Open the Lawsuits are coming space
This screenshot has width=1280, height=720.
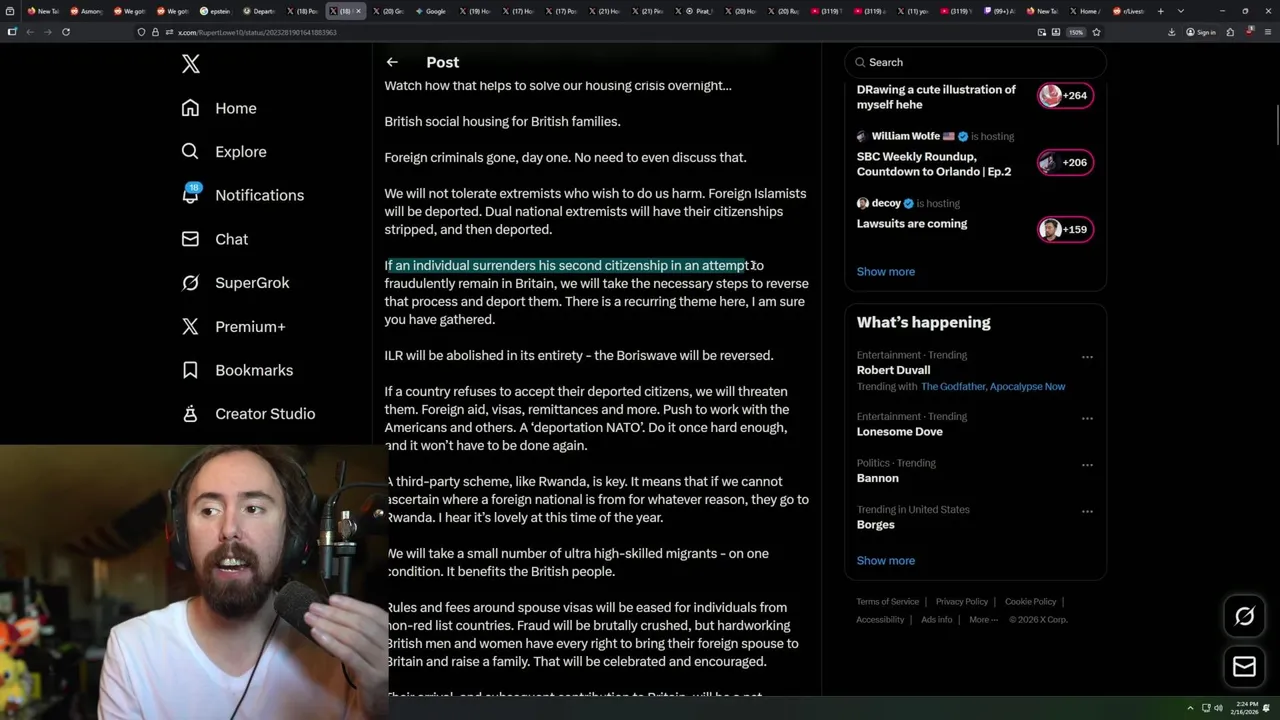coord(911,224)
